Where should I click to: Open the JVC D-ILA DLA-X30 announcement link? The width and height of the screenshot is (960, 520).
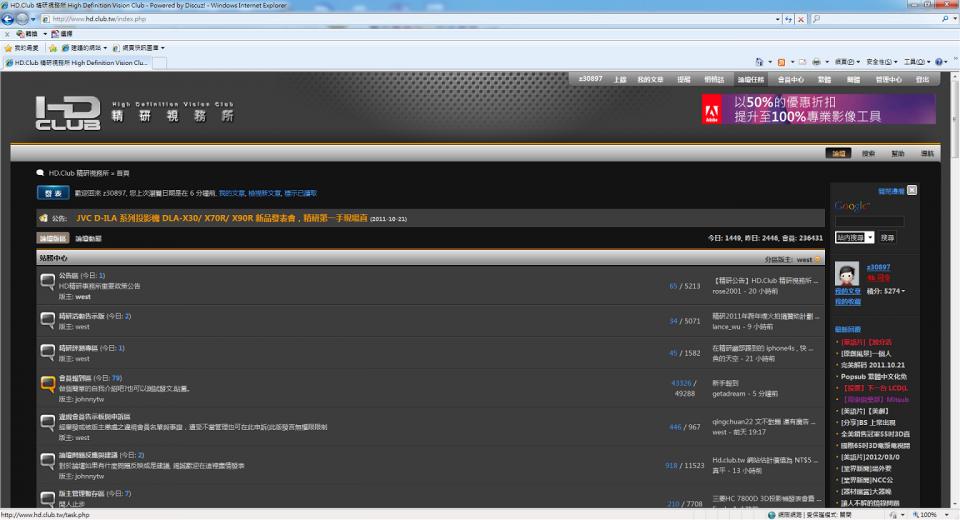point(222,218)
